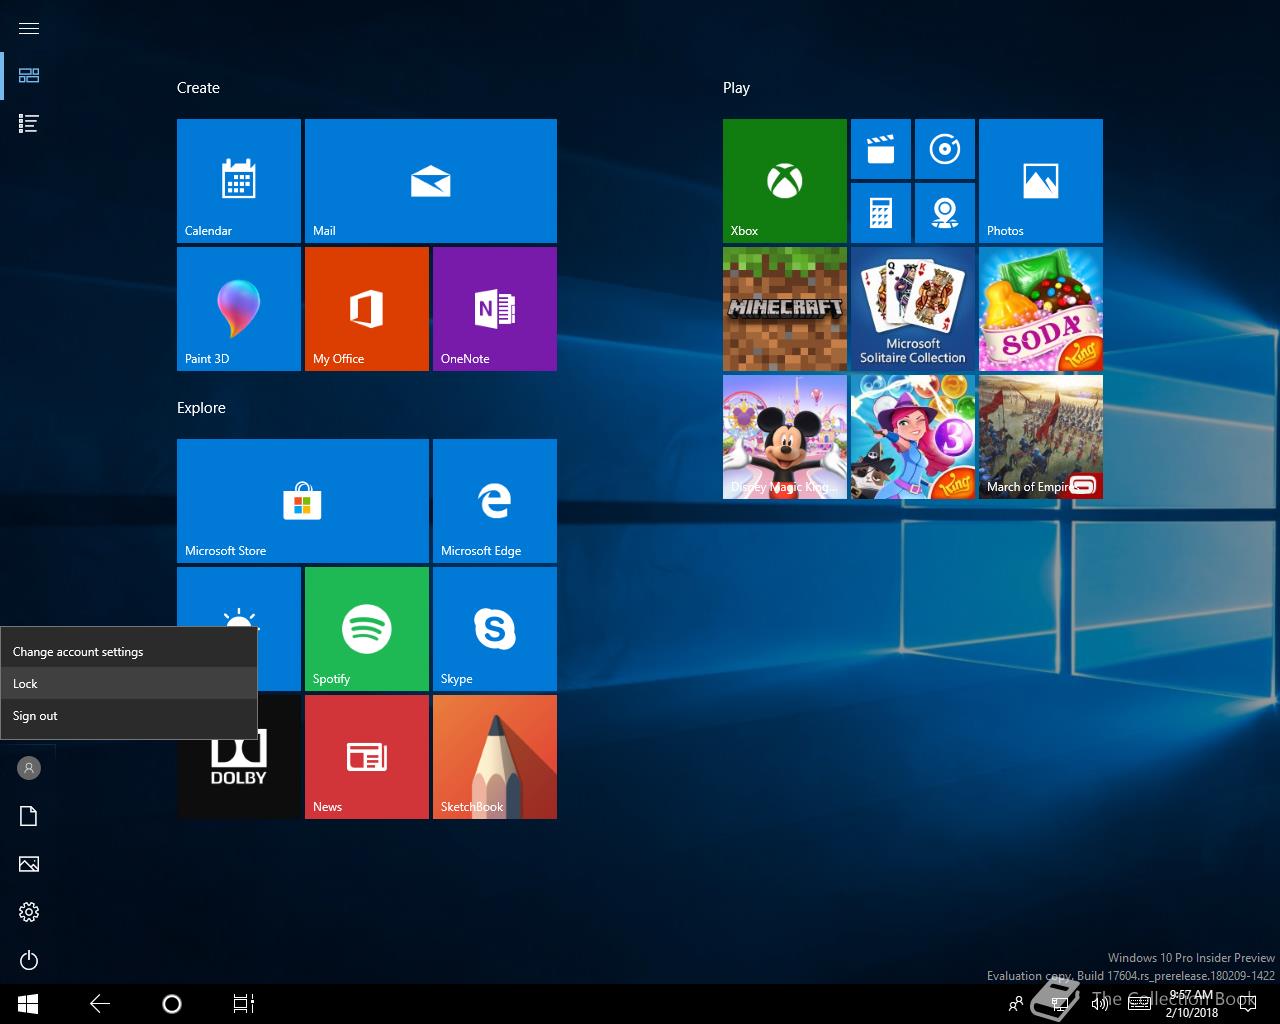This screenshot has width=1280, height=1024.
Task: Open the Camera small tile
Action: 945,213
